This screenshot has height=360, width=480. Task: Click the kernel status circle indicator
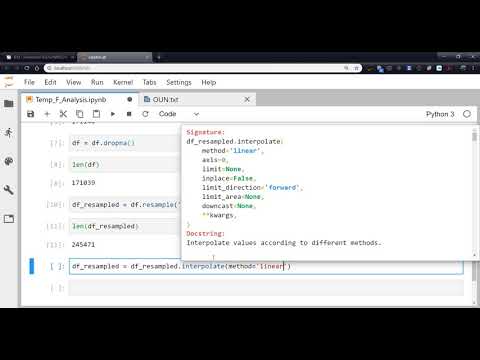tap(467, 114)
